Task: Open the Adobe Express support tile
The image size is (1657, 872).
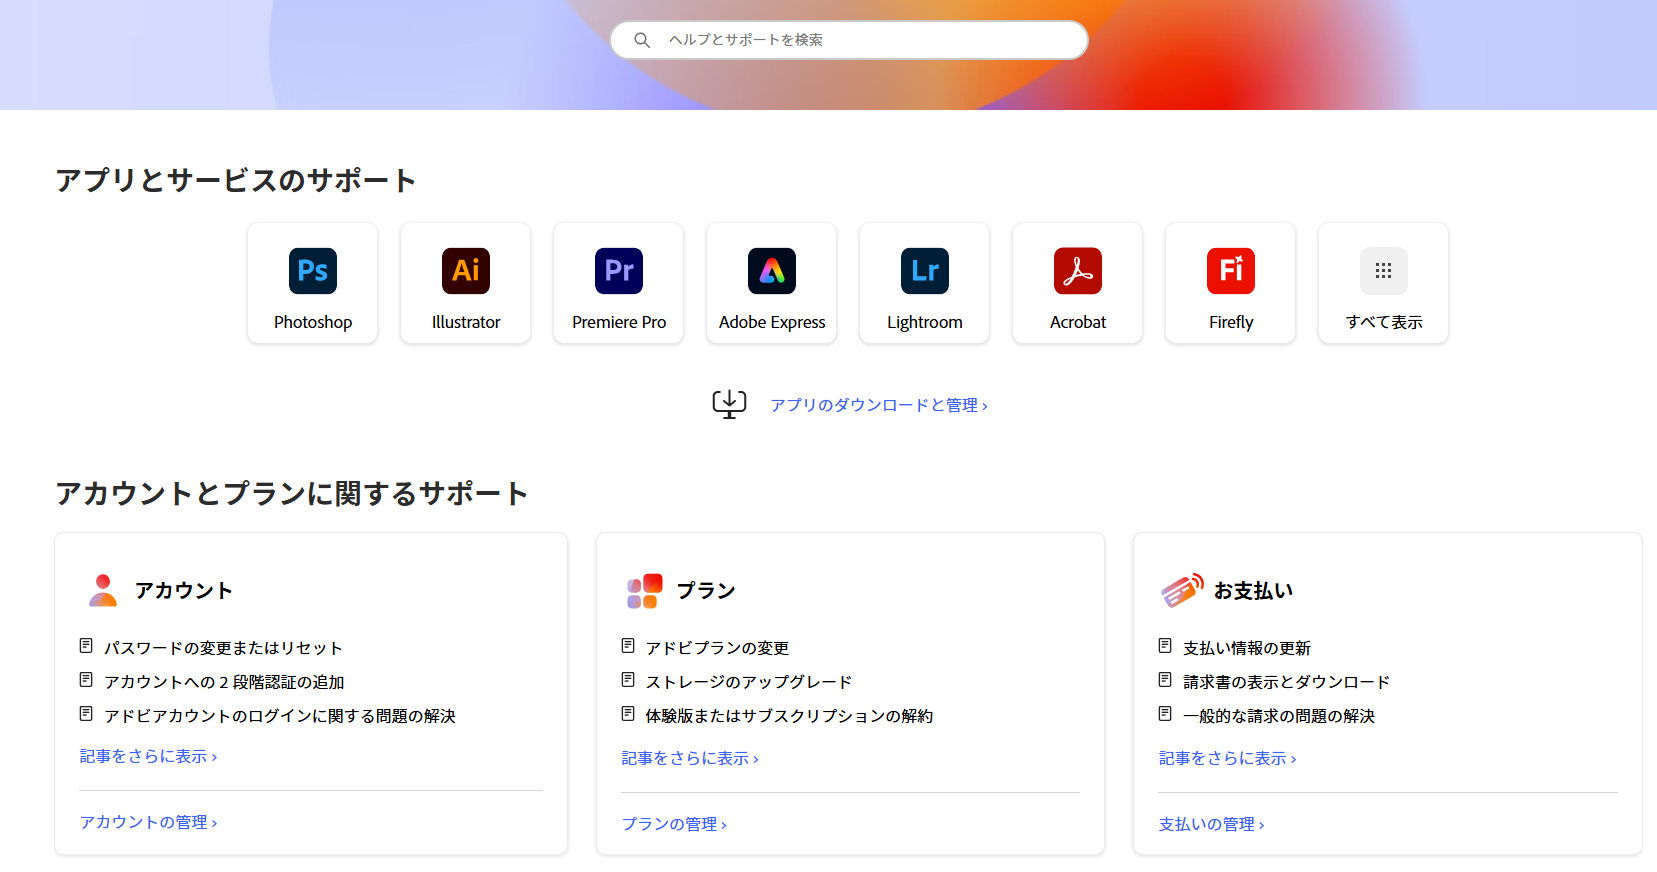Action: pos(772,283)
